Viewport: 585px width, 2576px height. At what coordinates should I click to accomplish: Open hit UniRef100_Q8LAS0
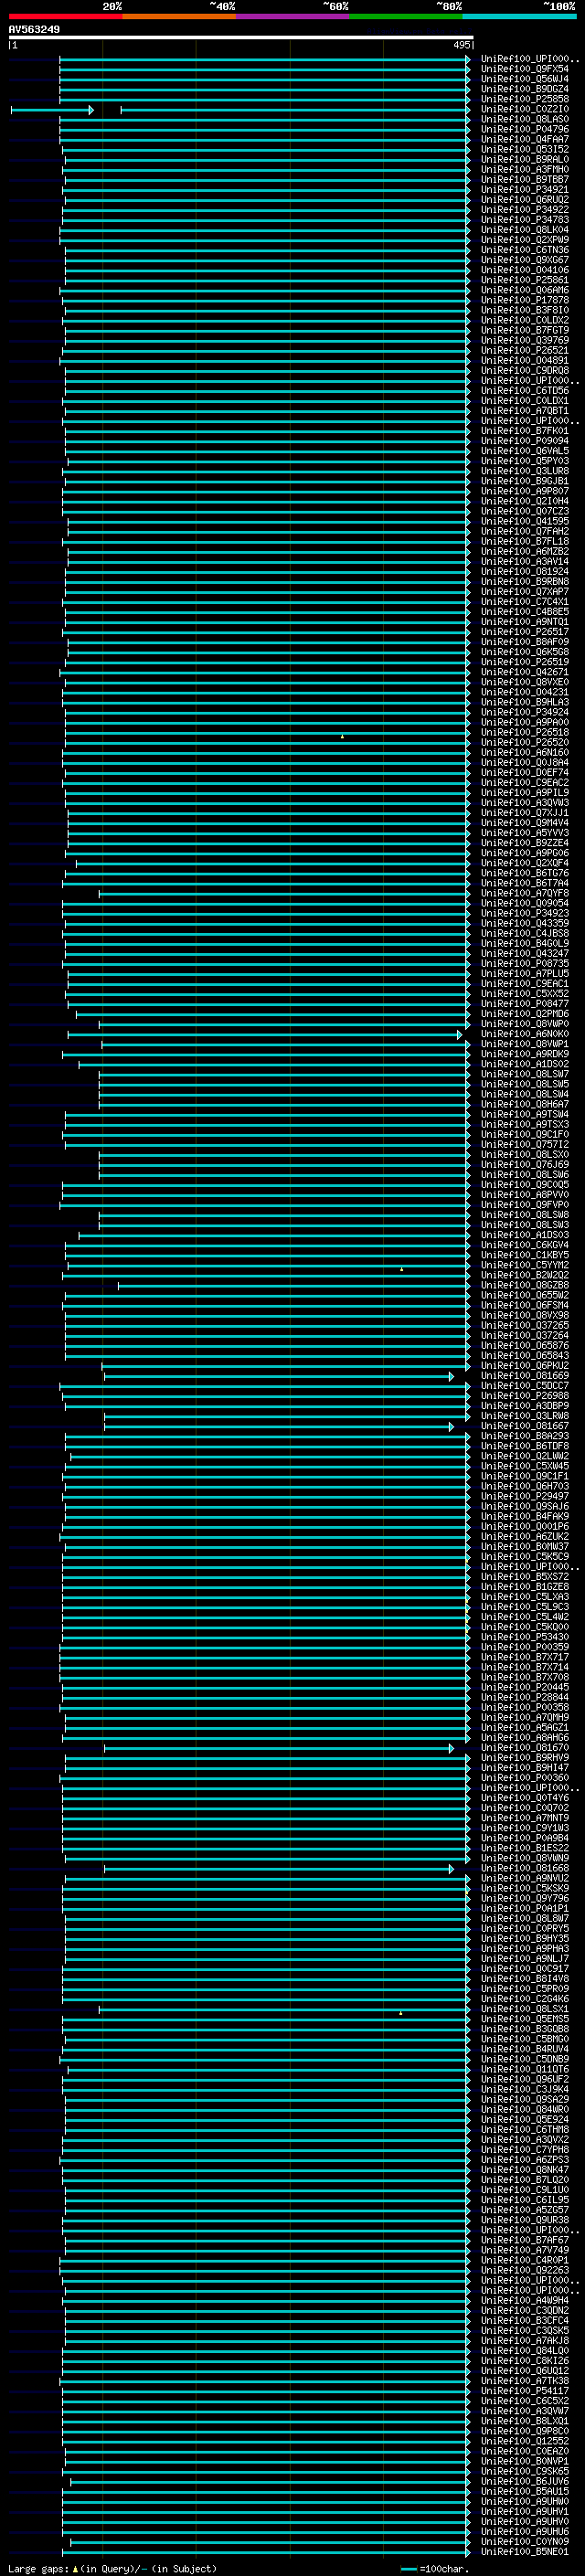coord(524,119)
